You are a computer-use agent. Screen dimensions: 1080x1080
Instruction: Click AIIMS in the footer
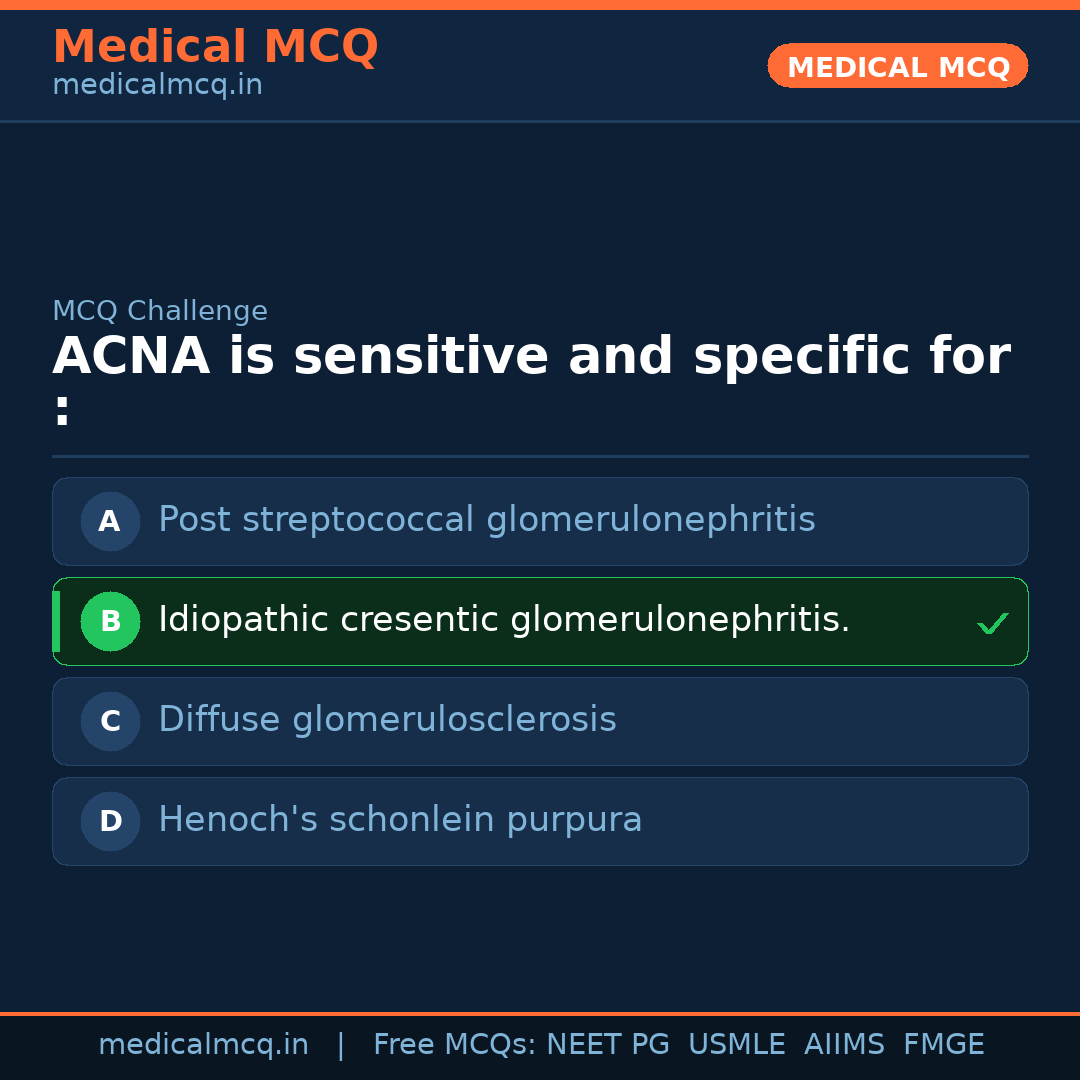click(844, 1045)
